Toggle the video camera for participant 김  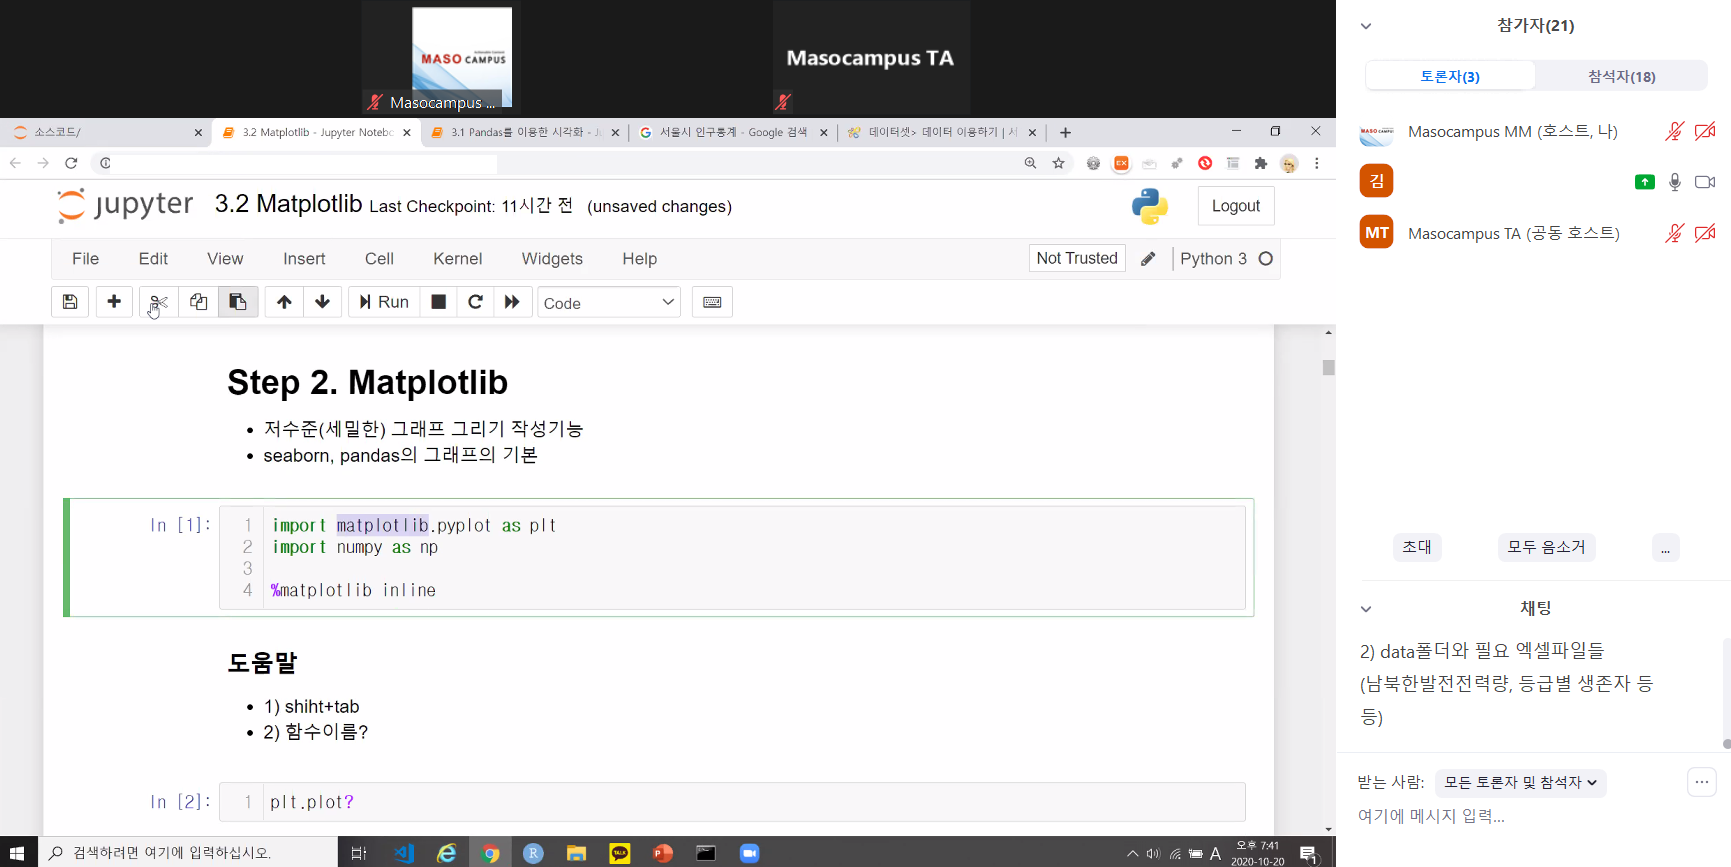tap(1704, 182)
